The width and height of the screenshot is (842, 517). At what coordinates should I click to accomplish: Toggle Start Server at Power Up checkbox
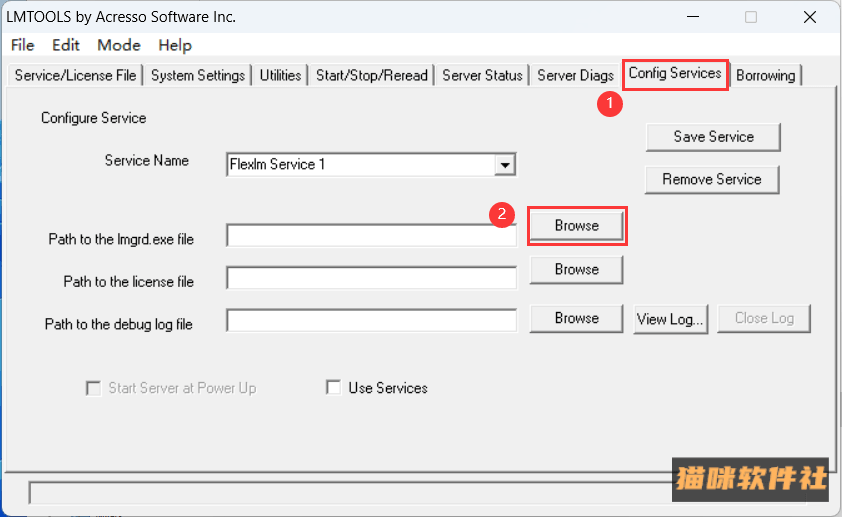[x=93, y=388]
